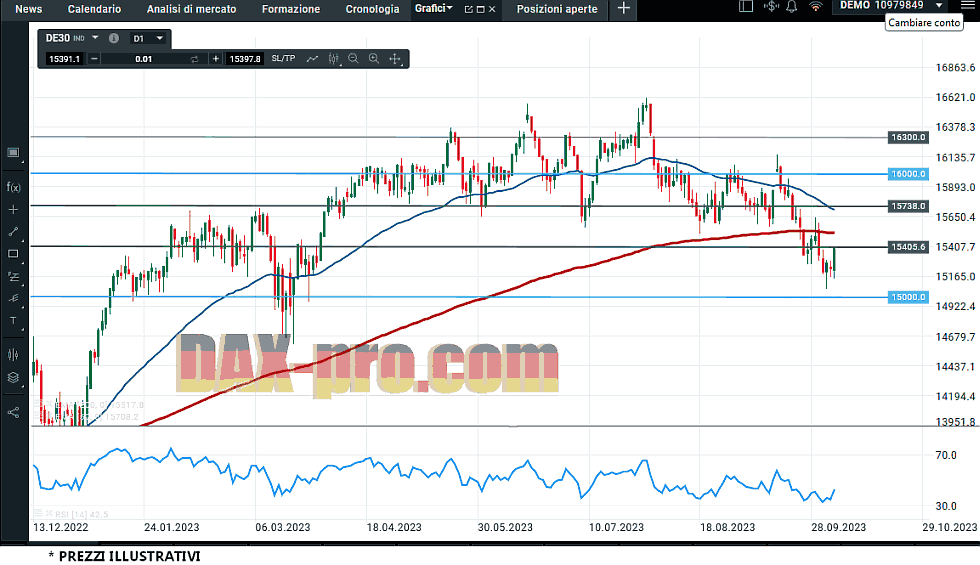Image resolution: width=980 pixels, height=565 pixels.
Task: Show DE30 instrument information
Action: click(114, 38)
